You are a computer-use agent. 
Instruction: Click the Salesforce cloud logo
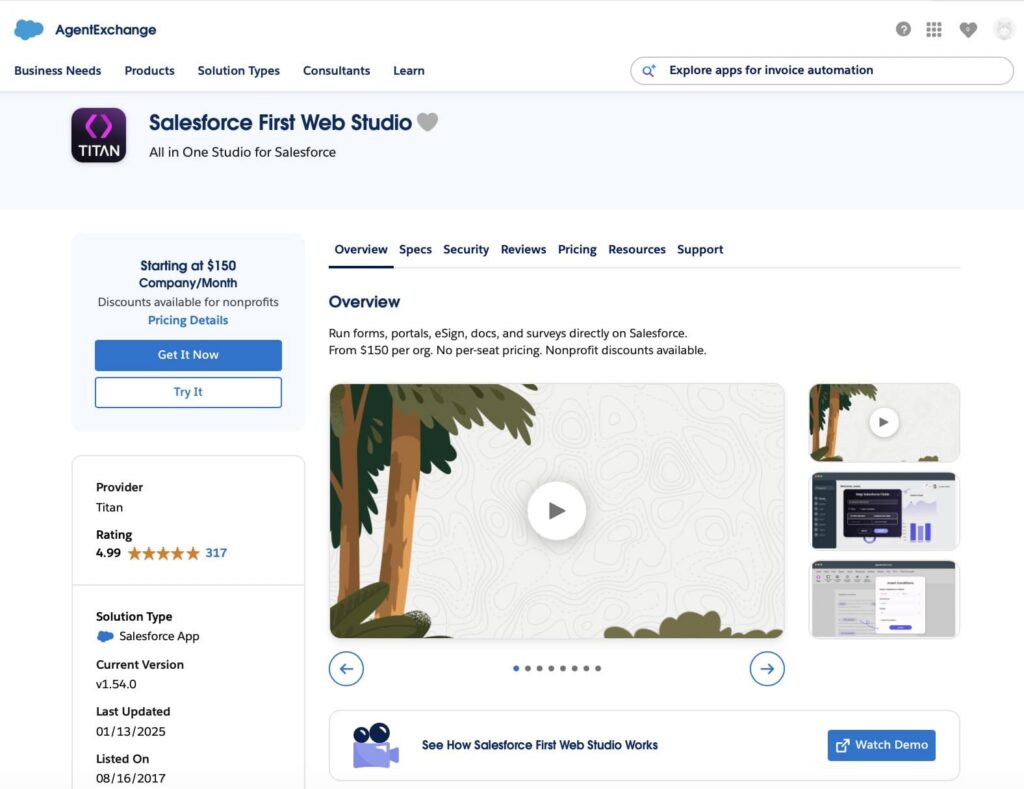(29, 29)
